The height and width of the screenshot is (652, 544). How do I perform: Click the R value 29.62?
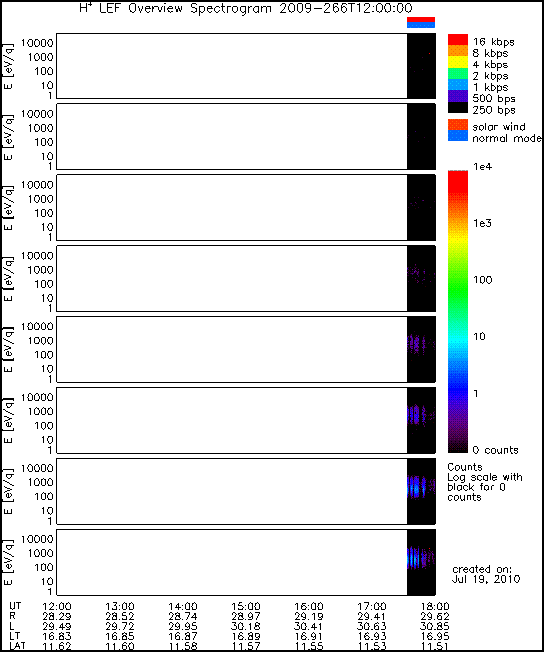pyautogui.click(x=435, y=616)
